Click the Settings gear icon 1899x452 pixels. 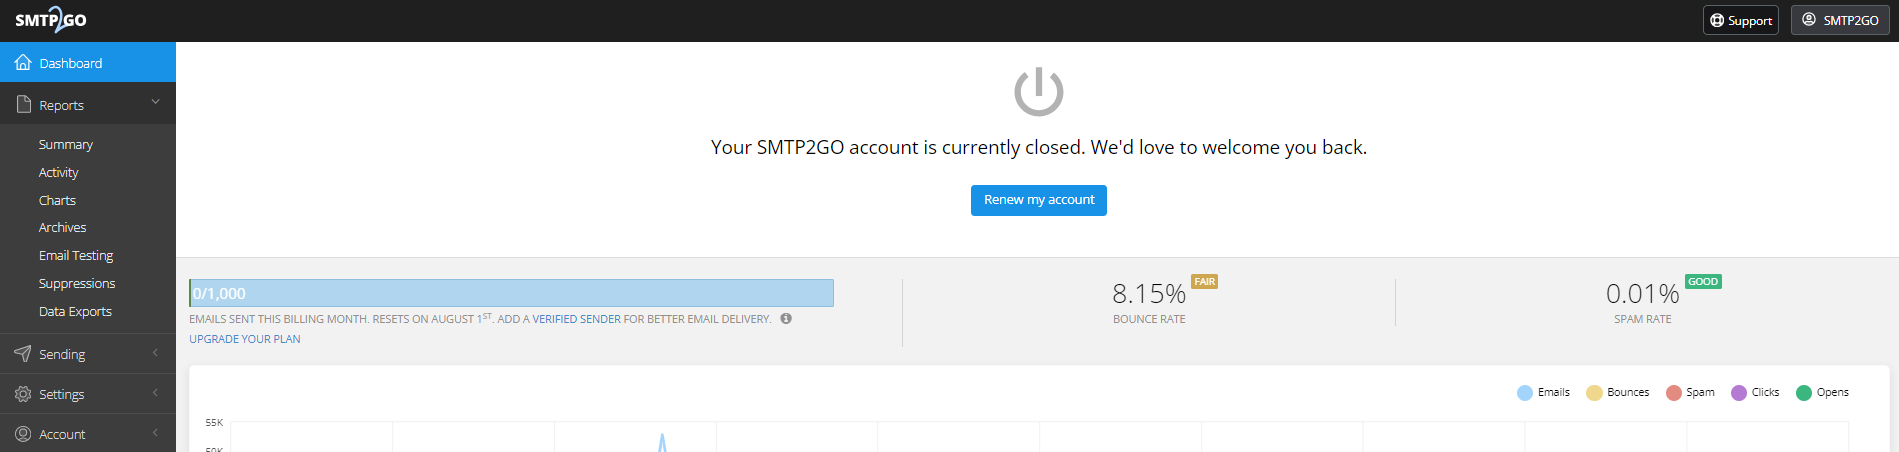point(23,394)
